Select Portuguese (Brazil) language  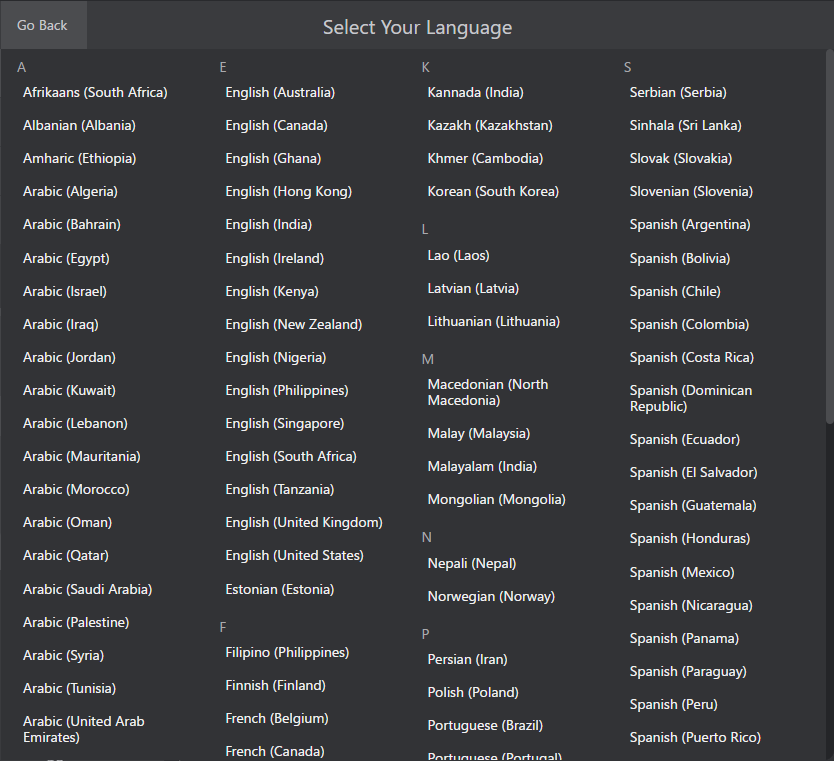click(486, 725)
